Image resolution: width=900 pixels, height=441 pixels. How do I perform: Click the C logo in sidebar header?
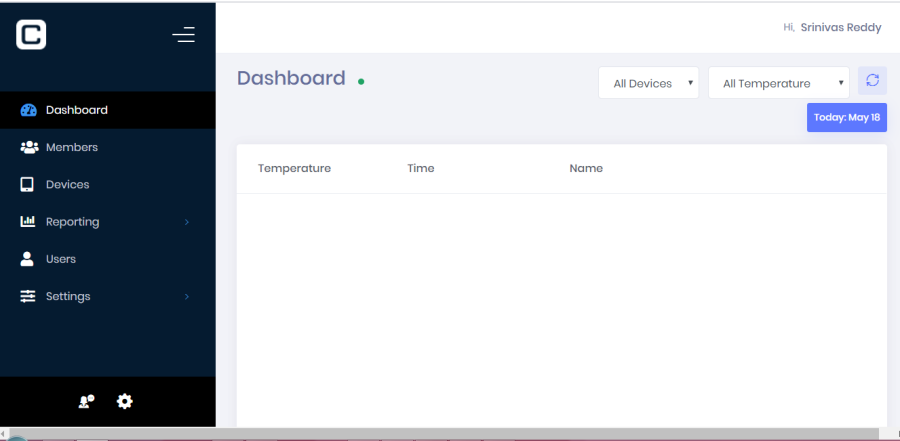[x=31, y=34]
